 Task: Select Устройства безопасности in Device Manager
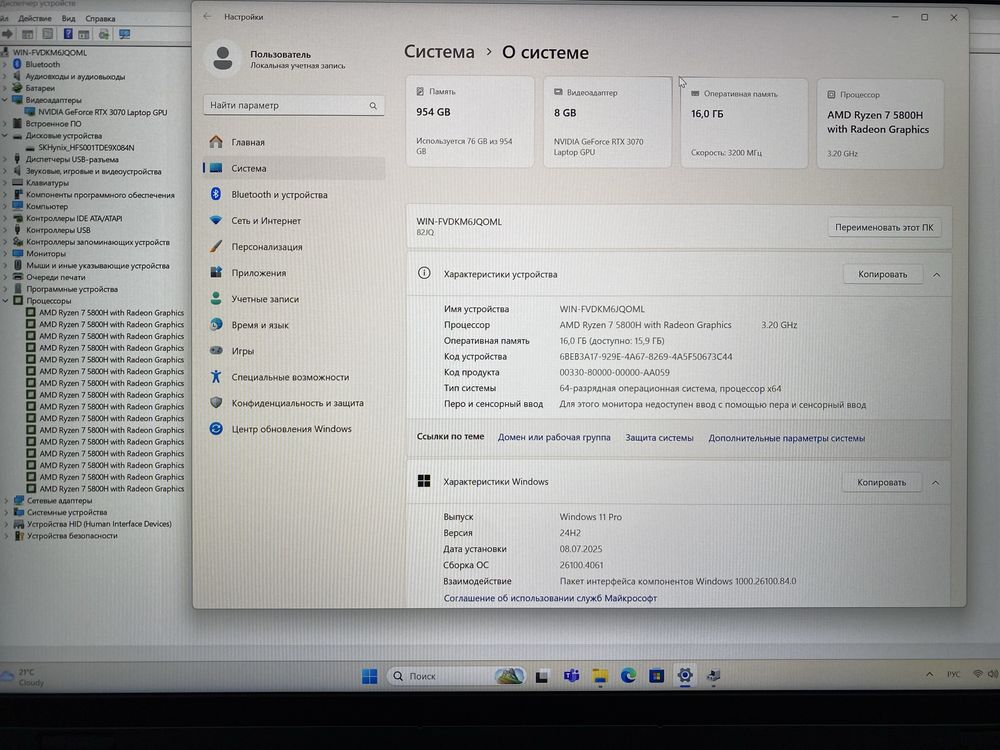point(72,536)
